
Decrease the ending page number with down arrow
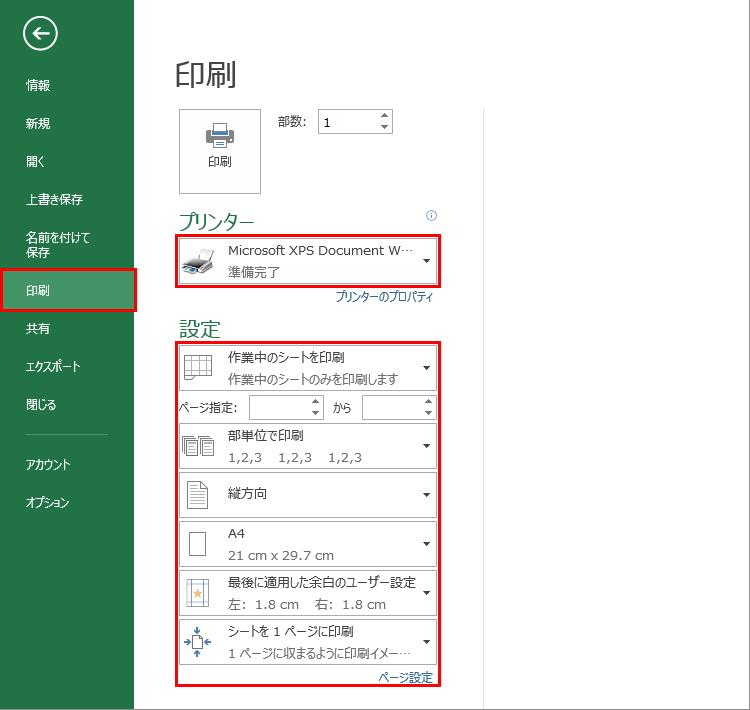point(429,413)
